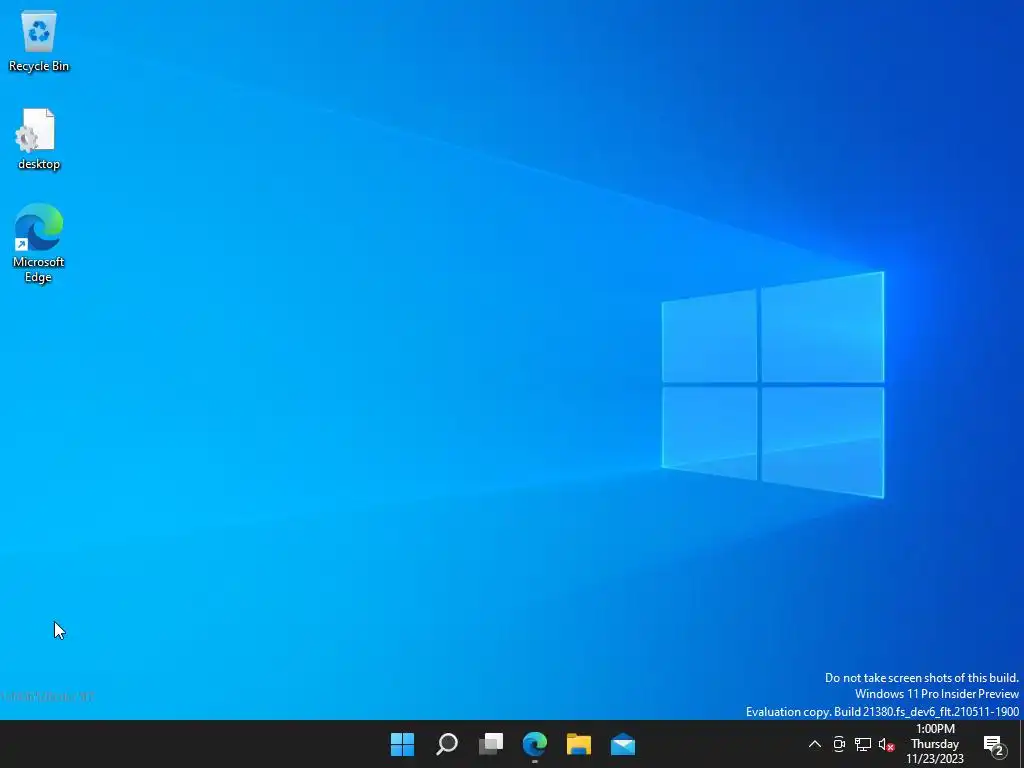Select the Recycle Bin desktop icon
Screen dimensions: 1024x768
click(39, 40)
